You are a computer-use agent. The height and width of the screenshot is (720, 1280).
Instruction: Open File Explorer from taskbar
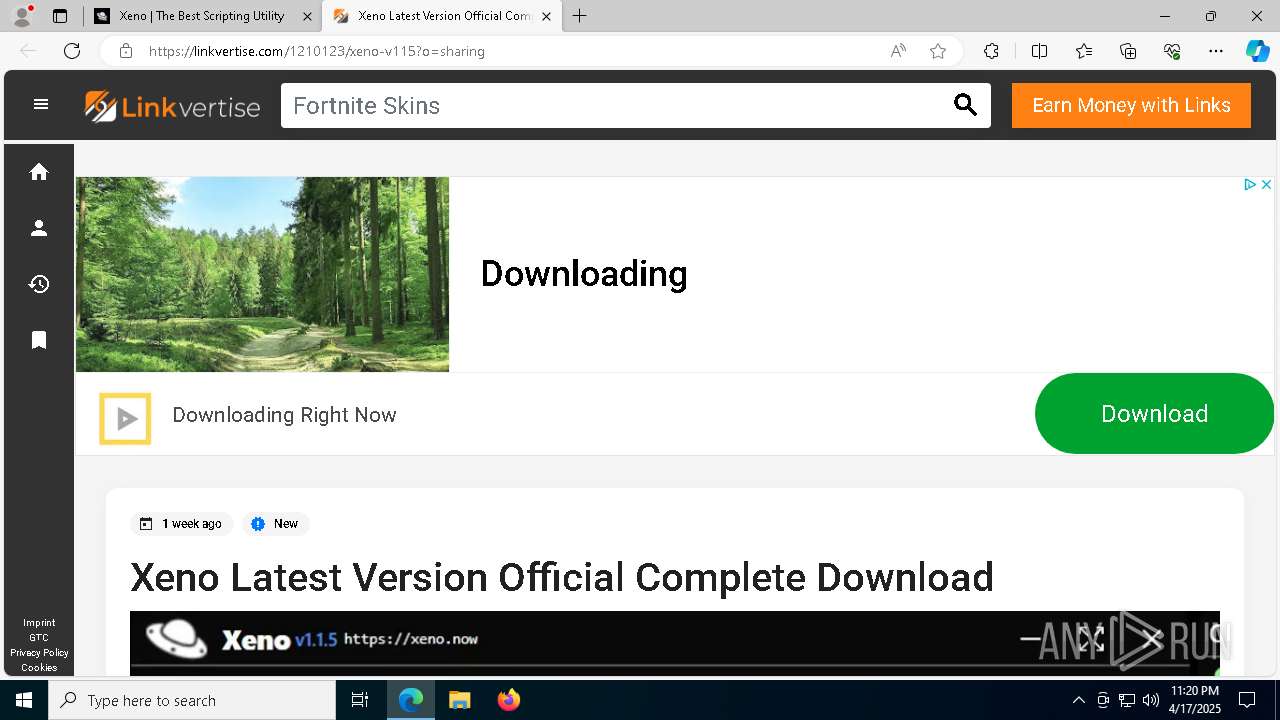(x=459, y=700)
